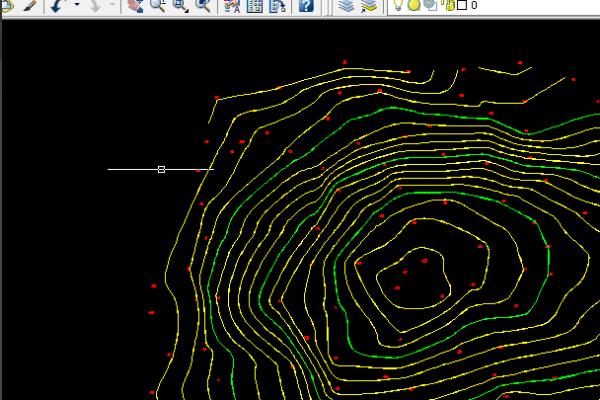Open the Properties palette icon
The height and width of the screenshot is (400, 600).
232,6
